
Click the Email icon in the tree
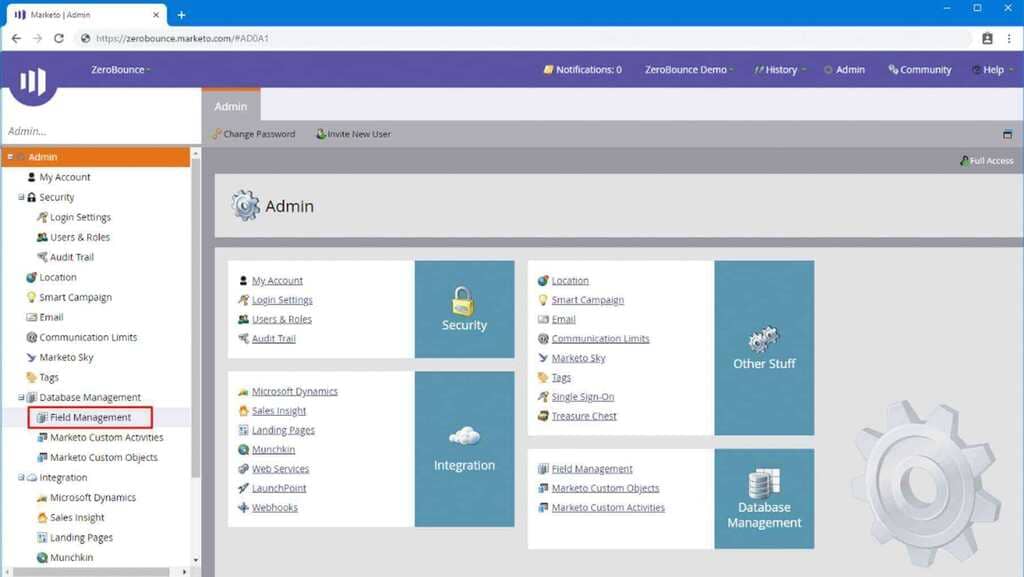coord(31,317)
